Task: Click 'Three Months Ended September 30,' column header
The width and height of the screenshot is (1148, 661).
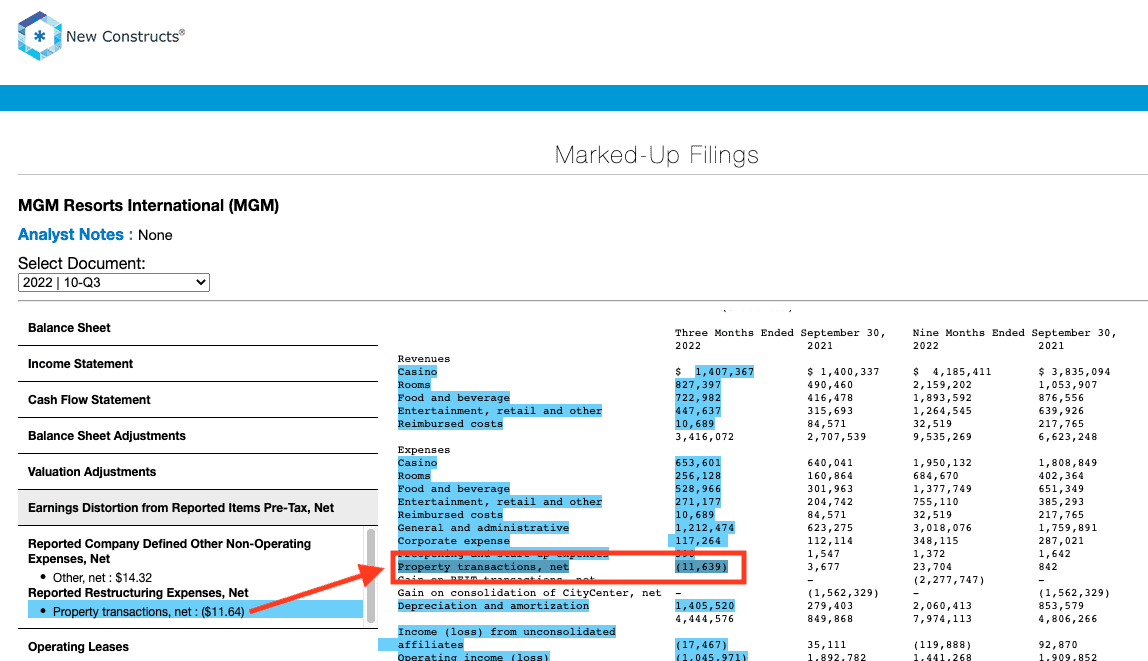Action: (x=780, y=333)
